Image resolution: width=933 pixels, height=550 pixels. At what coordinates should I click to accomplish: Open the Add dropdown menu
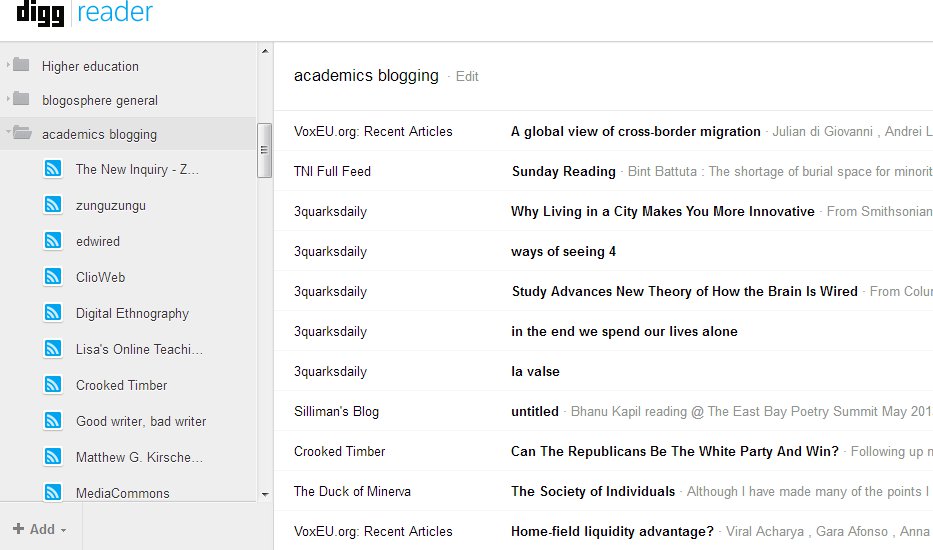pyautogui.click(x=40, y=529)
